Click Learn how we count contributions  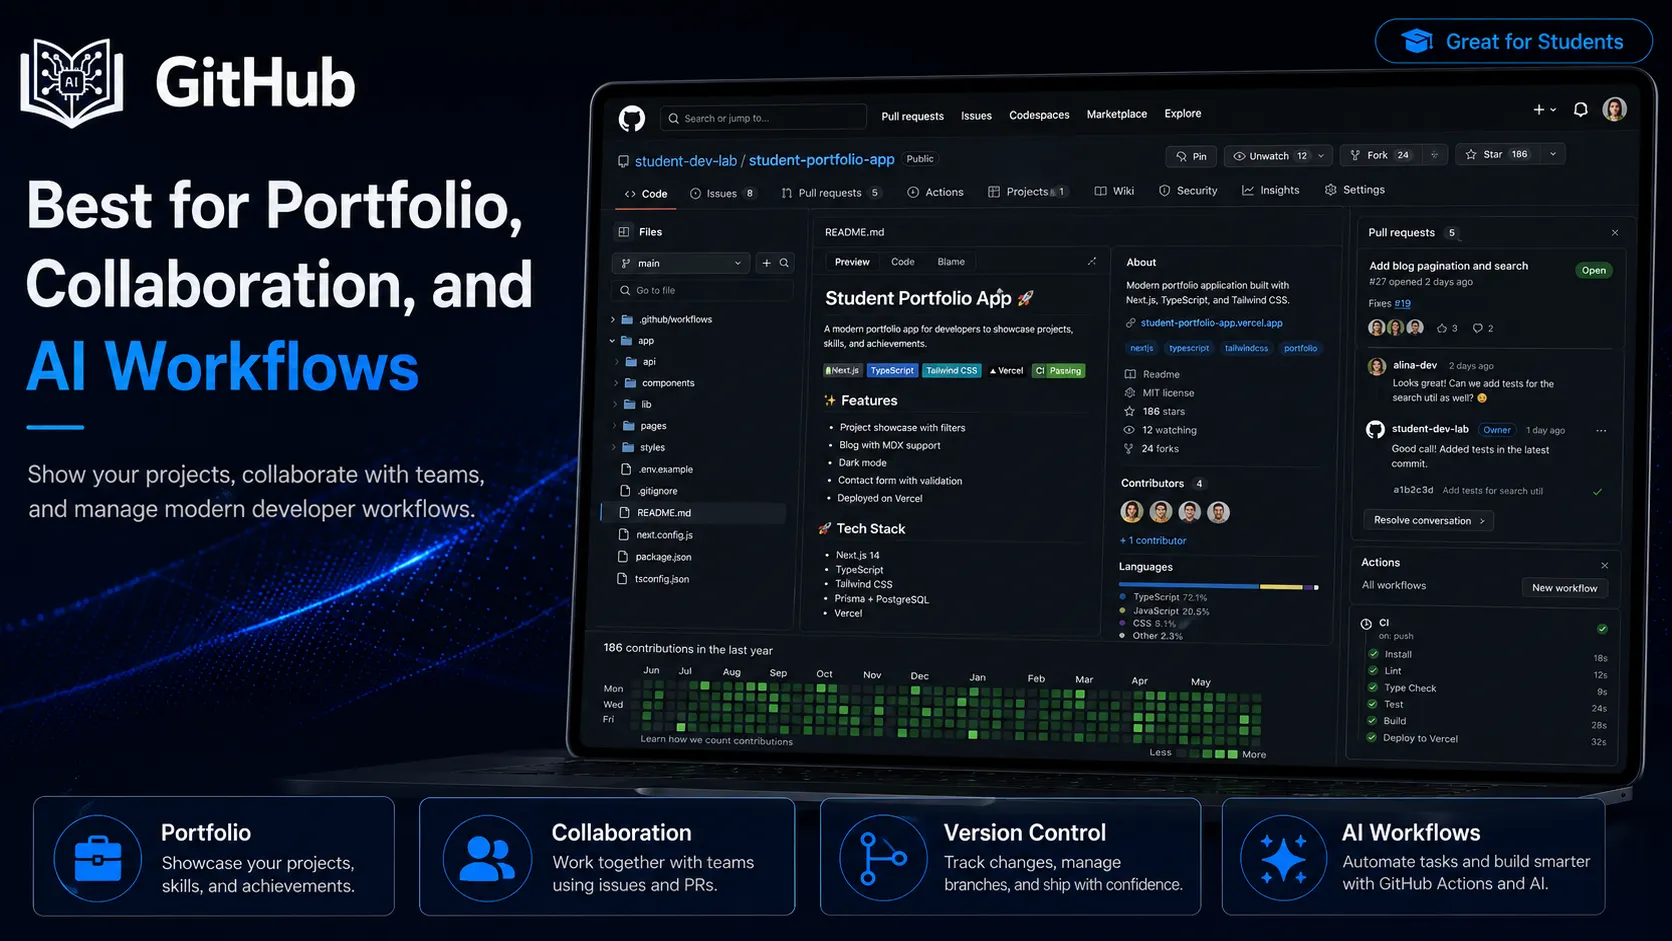pos(716,740)
